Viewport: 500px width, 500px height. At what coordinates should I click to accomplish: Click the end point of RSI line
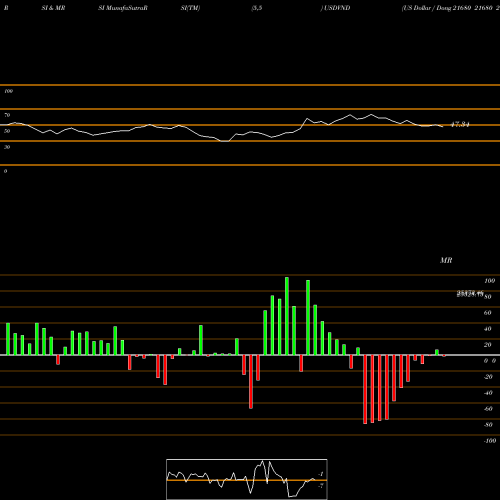(x=443, y=126)
